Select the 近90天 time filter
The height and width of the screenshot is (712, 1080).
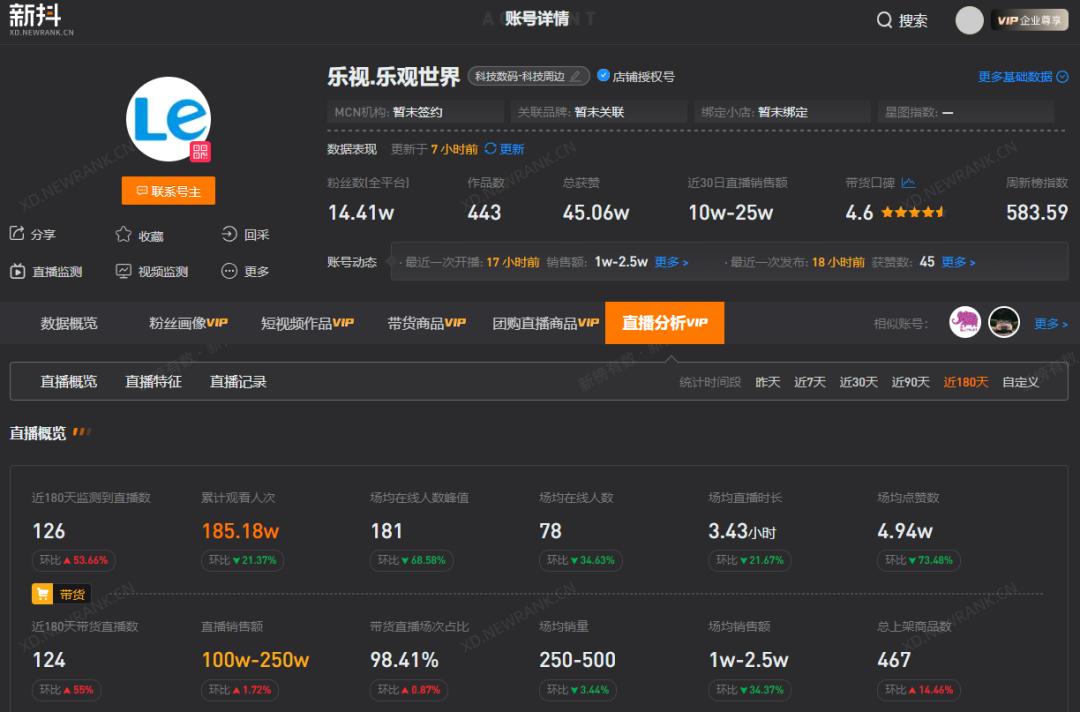(x=909, y=381)
